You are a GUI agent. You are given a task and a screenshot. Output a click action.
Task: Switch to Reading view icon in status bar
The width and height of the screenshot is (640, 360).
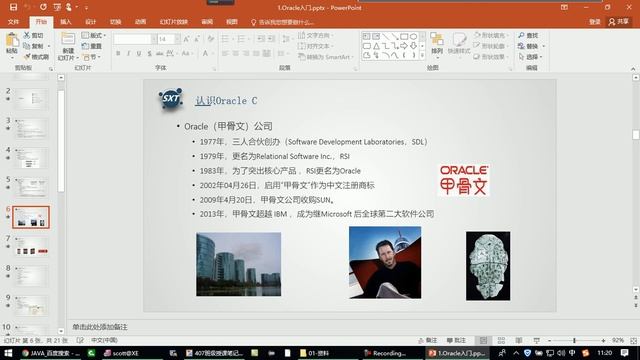point(519,340)
